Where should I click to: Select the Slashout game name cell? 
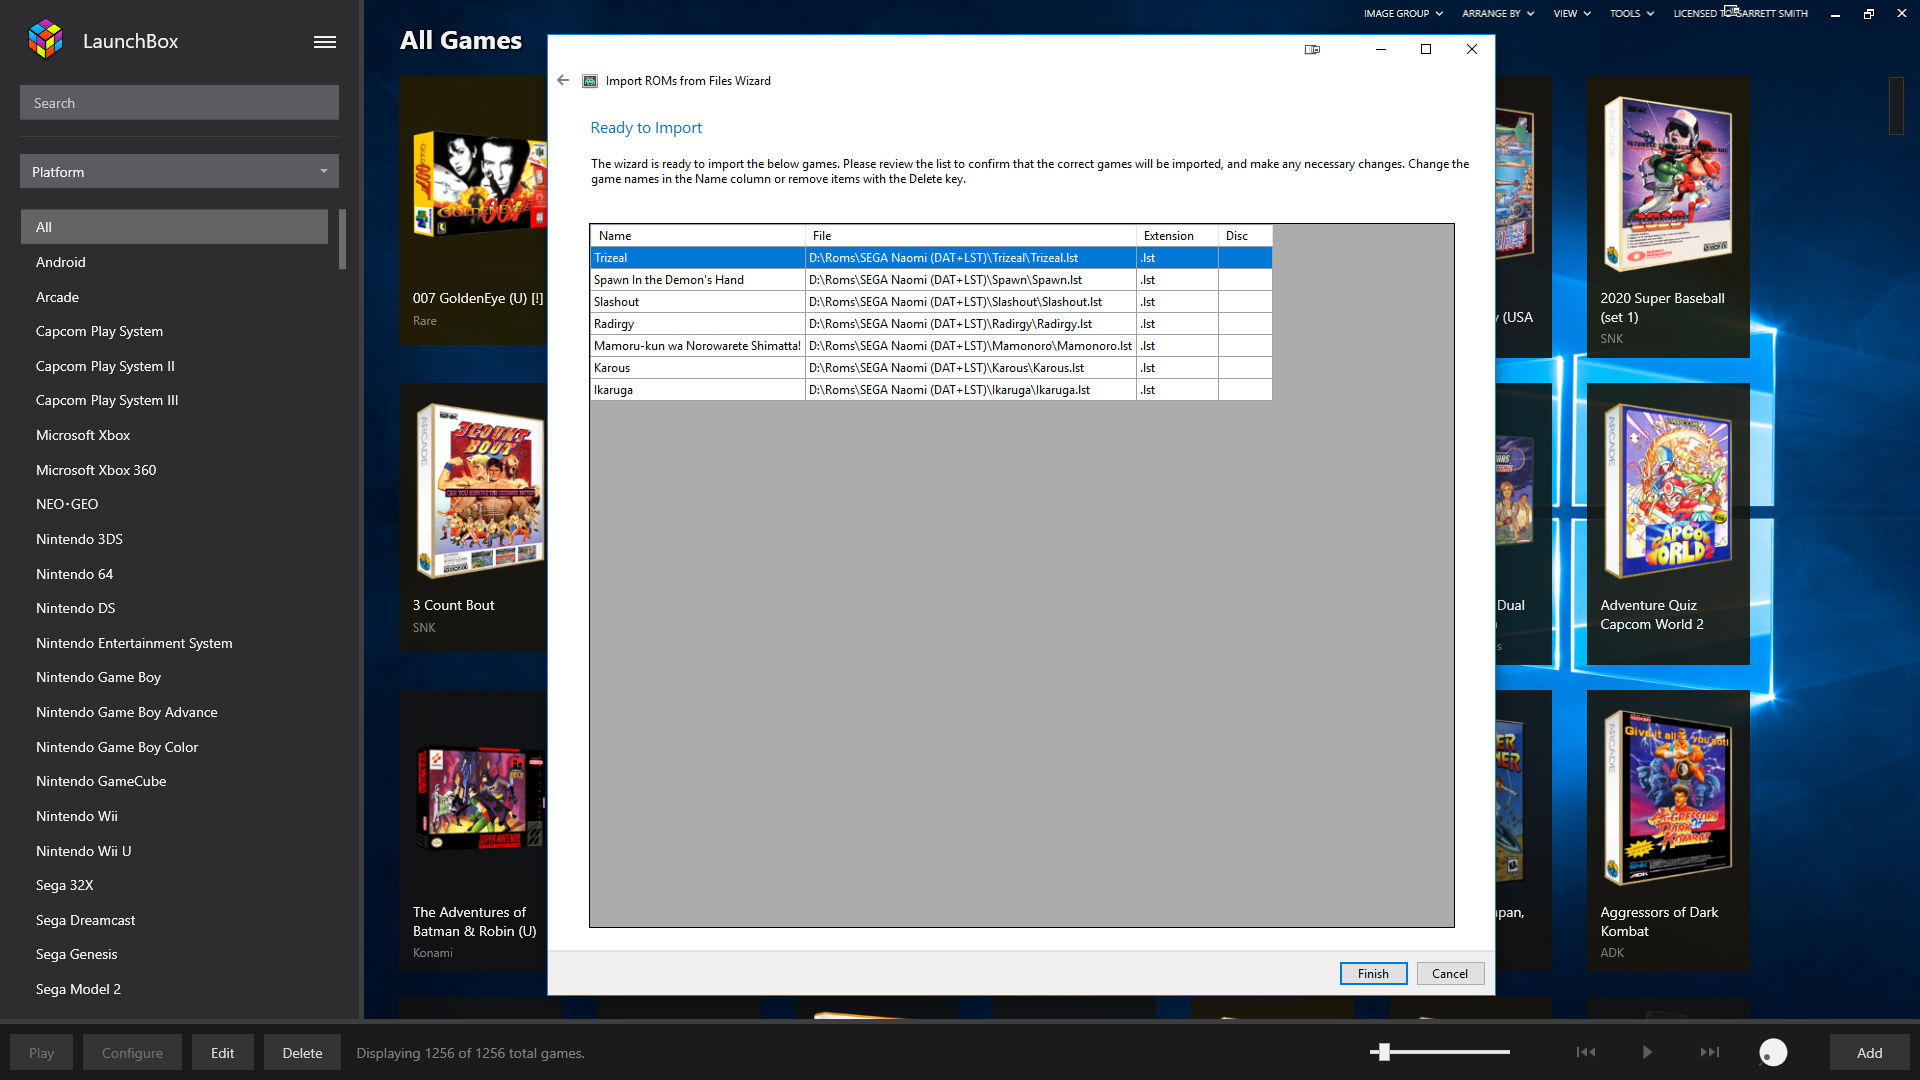[x=698, y=302]
